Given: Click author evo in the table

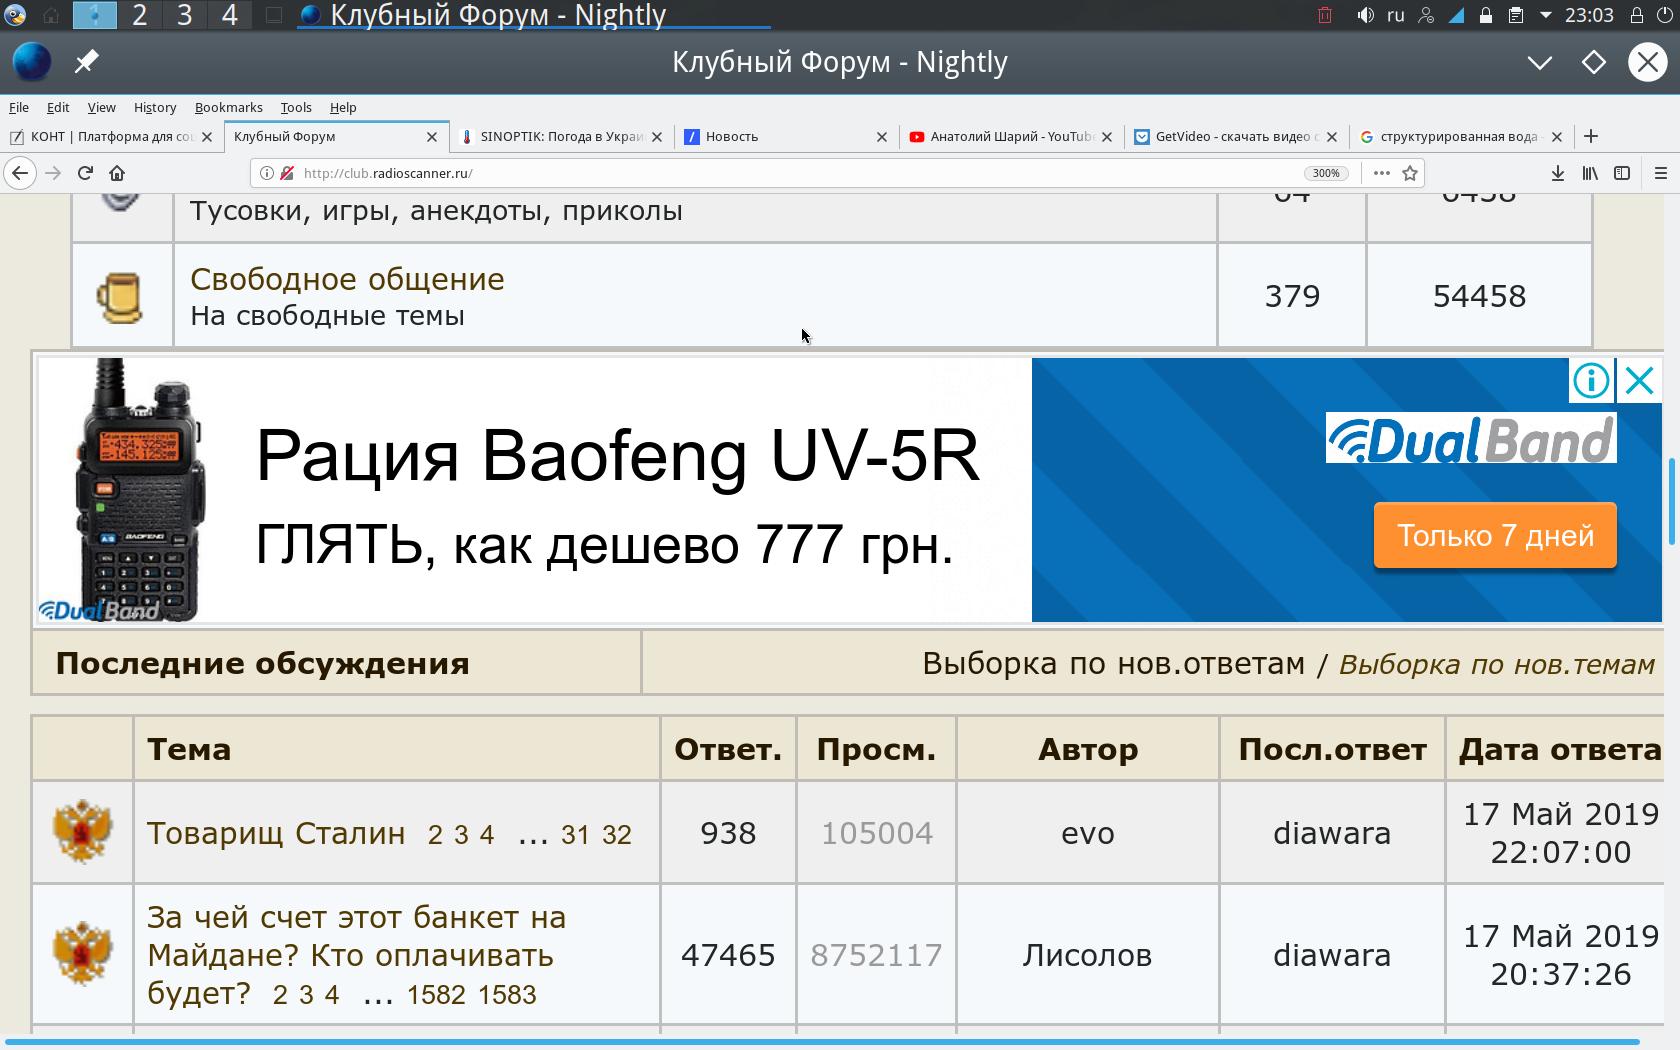Looking at the screenshot, I should [1088, 833].
